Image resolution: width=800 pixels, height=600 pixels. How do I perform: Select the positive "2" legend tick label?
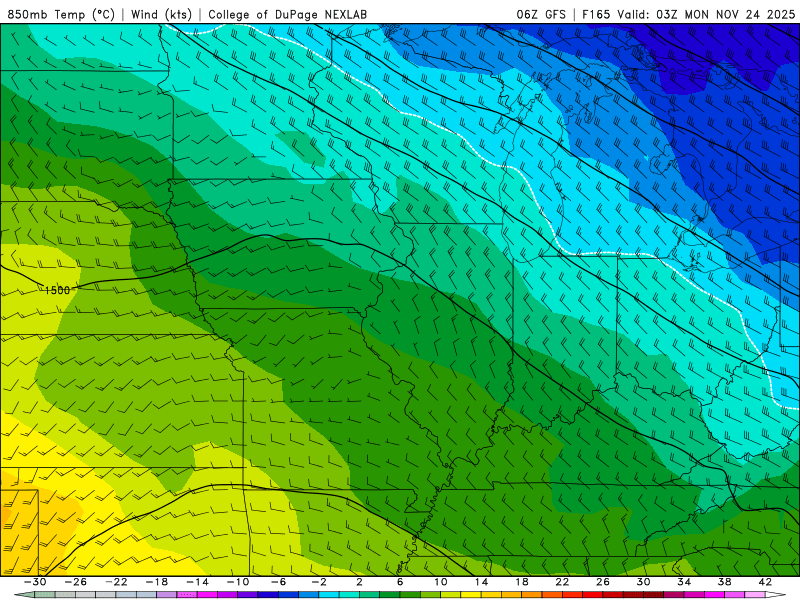point(360,582)
